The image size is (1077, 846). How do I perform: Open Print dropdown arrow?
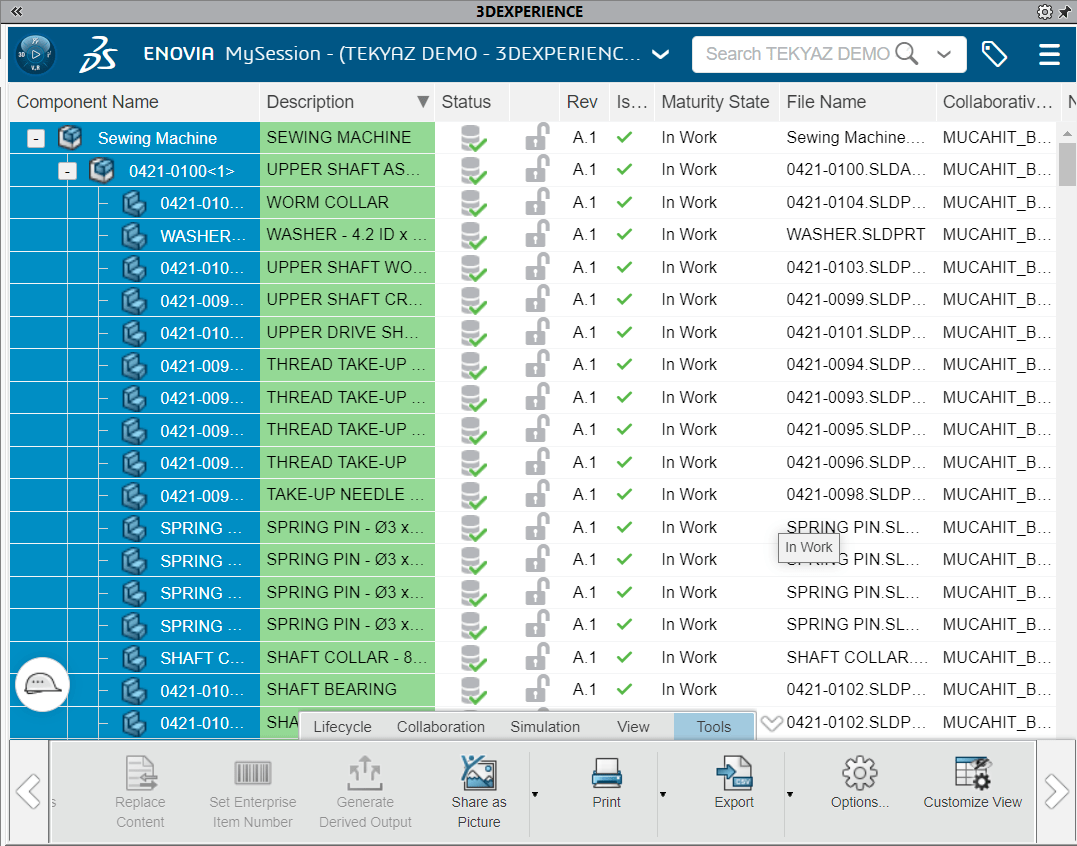(663, 794)
